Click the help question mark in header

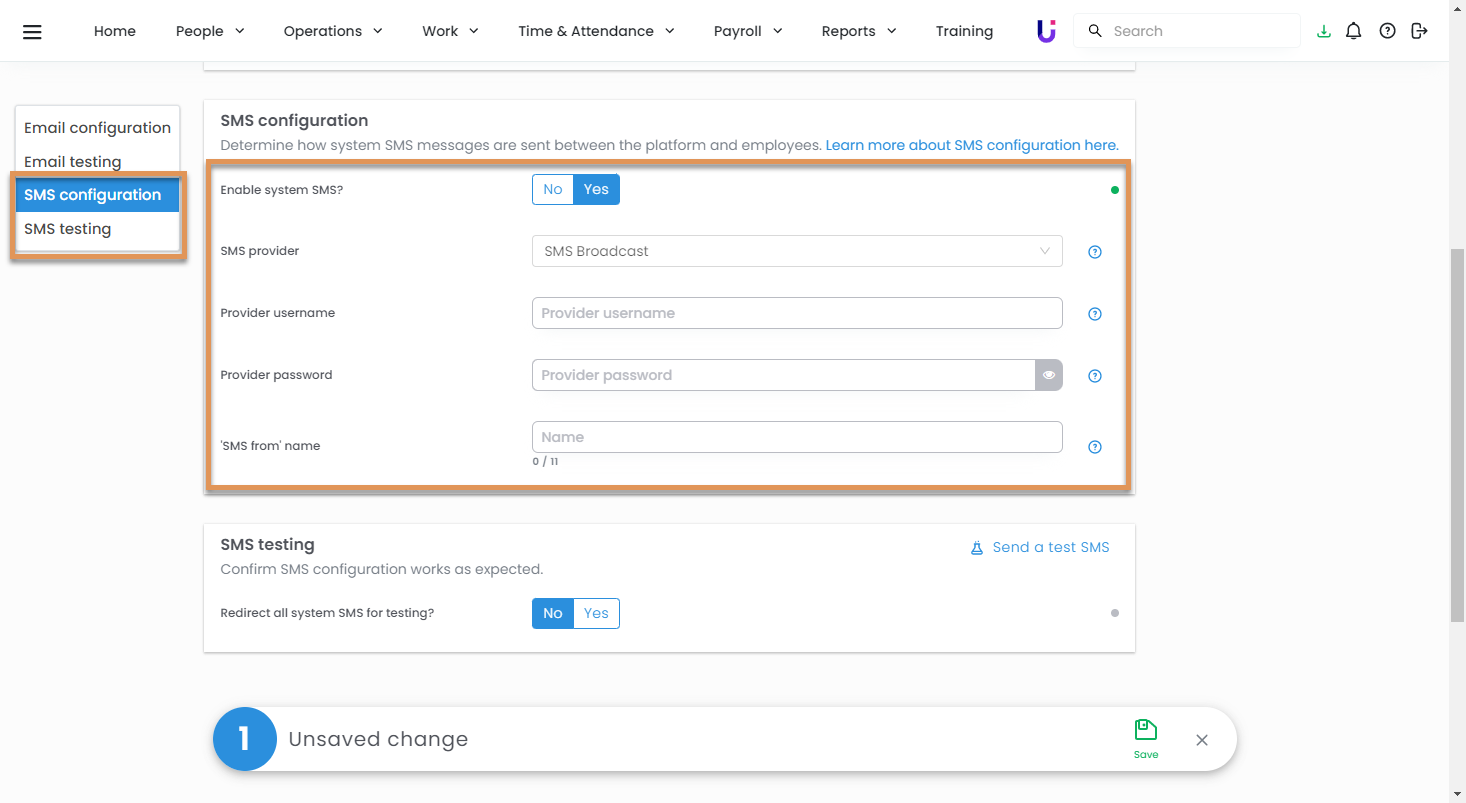[1387, 31]
